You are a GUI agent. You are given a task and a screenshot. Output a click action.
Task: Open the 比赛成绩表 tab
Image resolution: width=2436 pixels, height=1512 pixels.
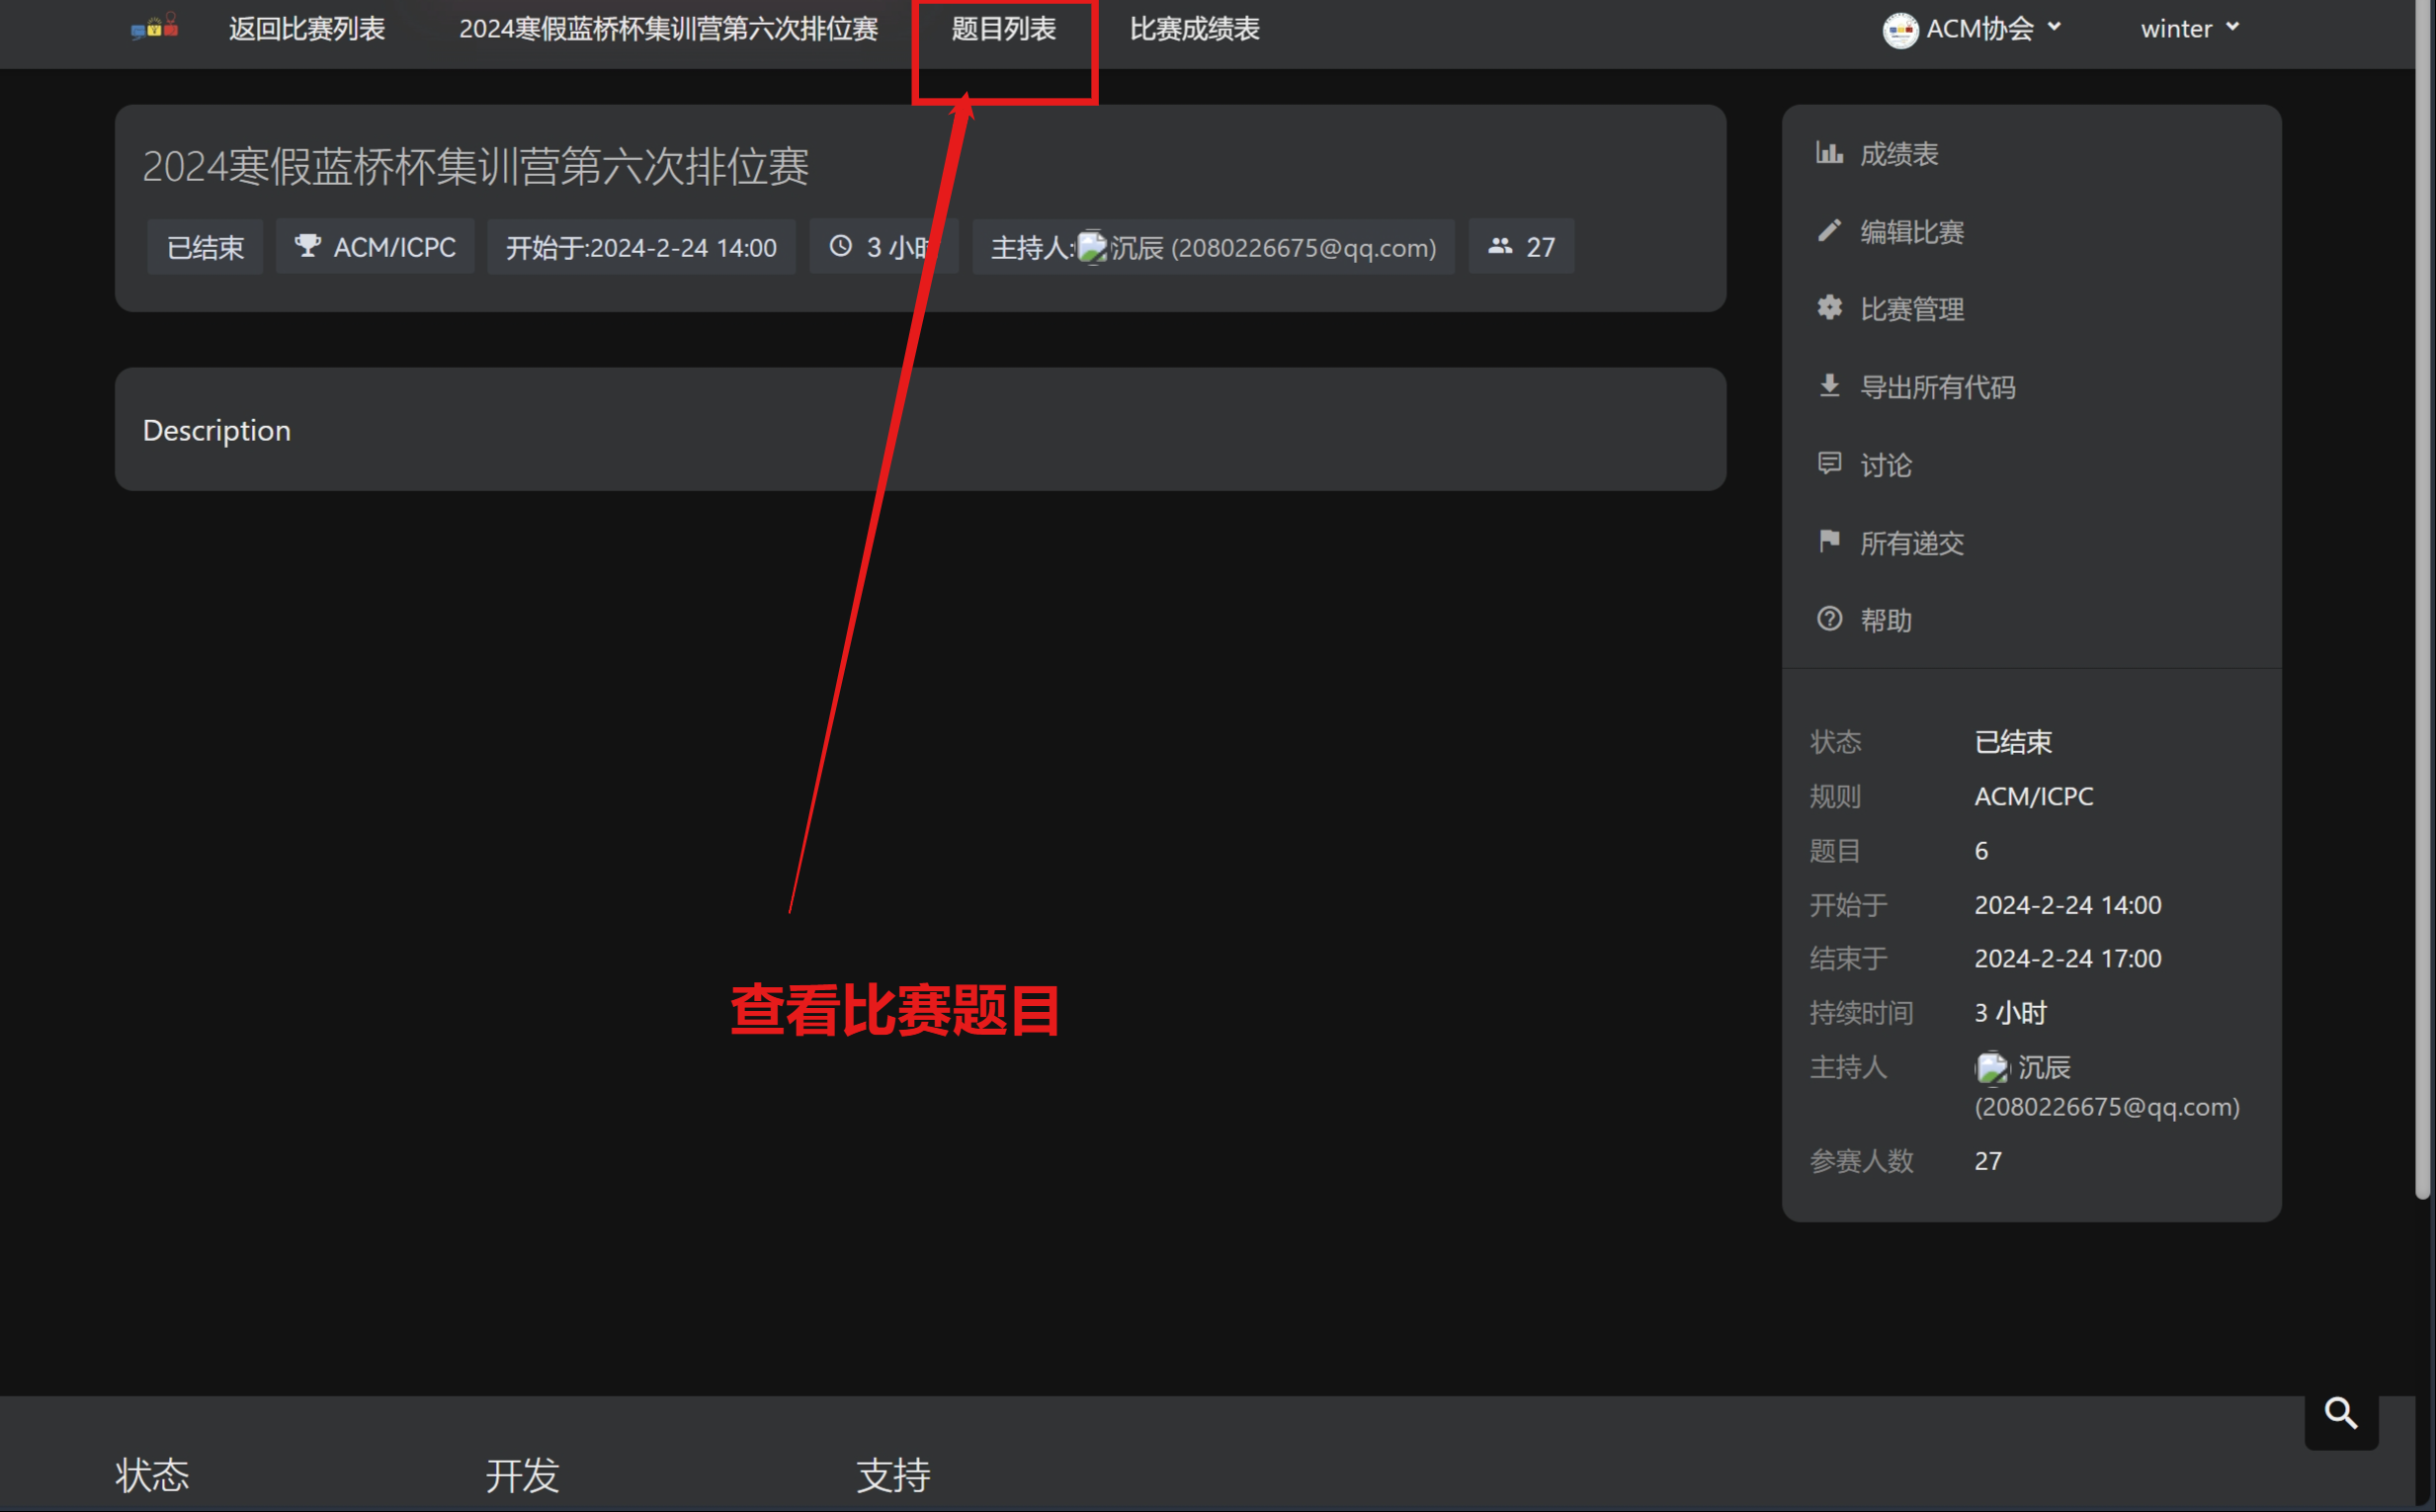[1194, 29]
